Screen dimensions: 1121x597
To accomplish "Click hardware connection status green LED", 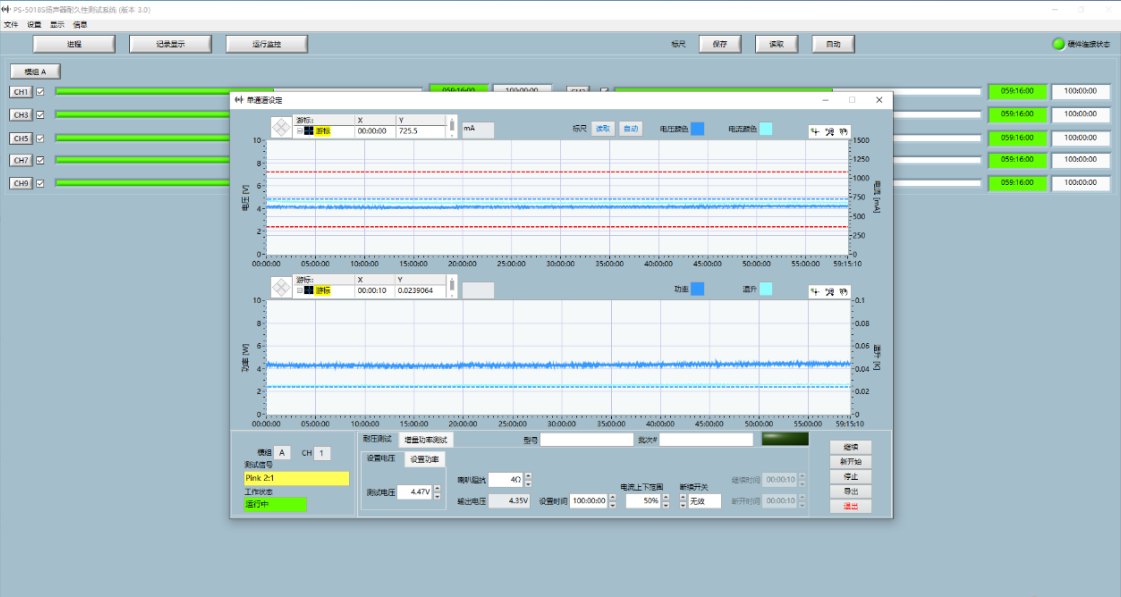I will point(1059,44).
